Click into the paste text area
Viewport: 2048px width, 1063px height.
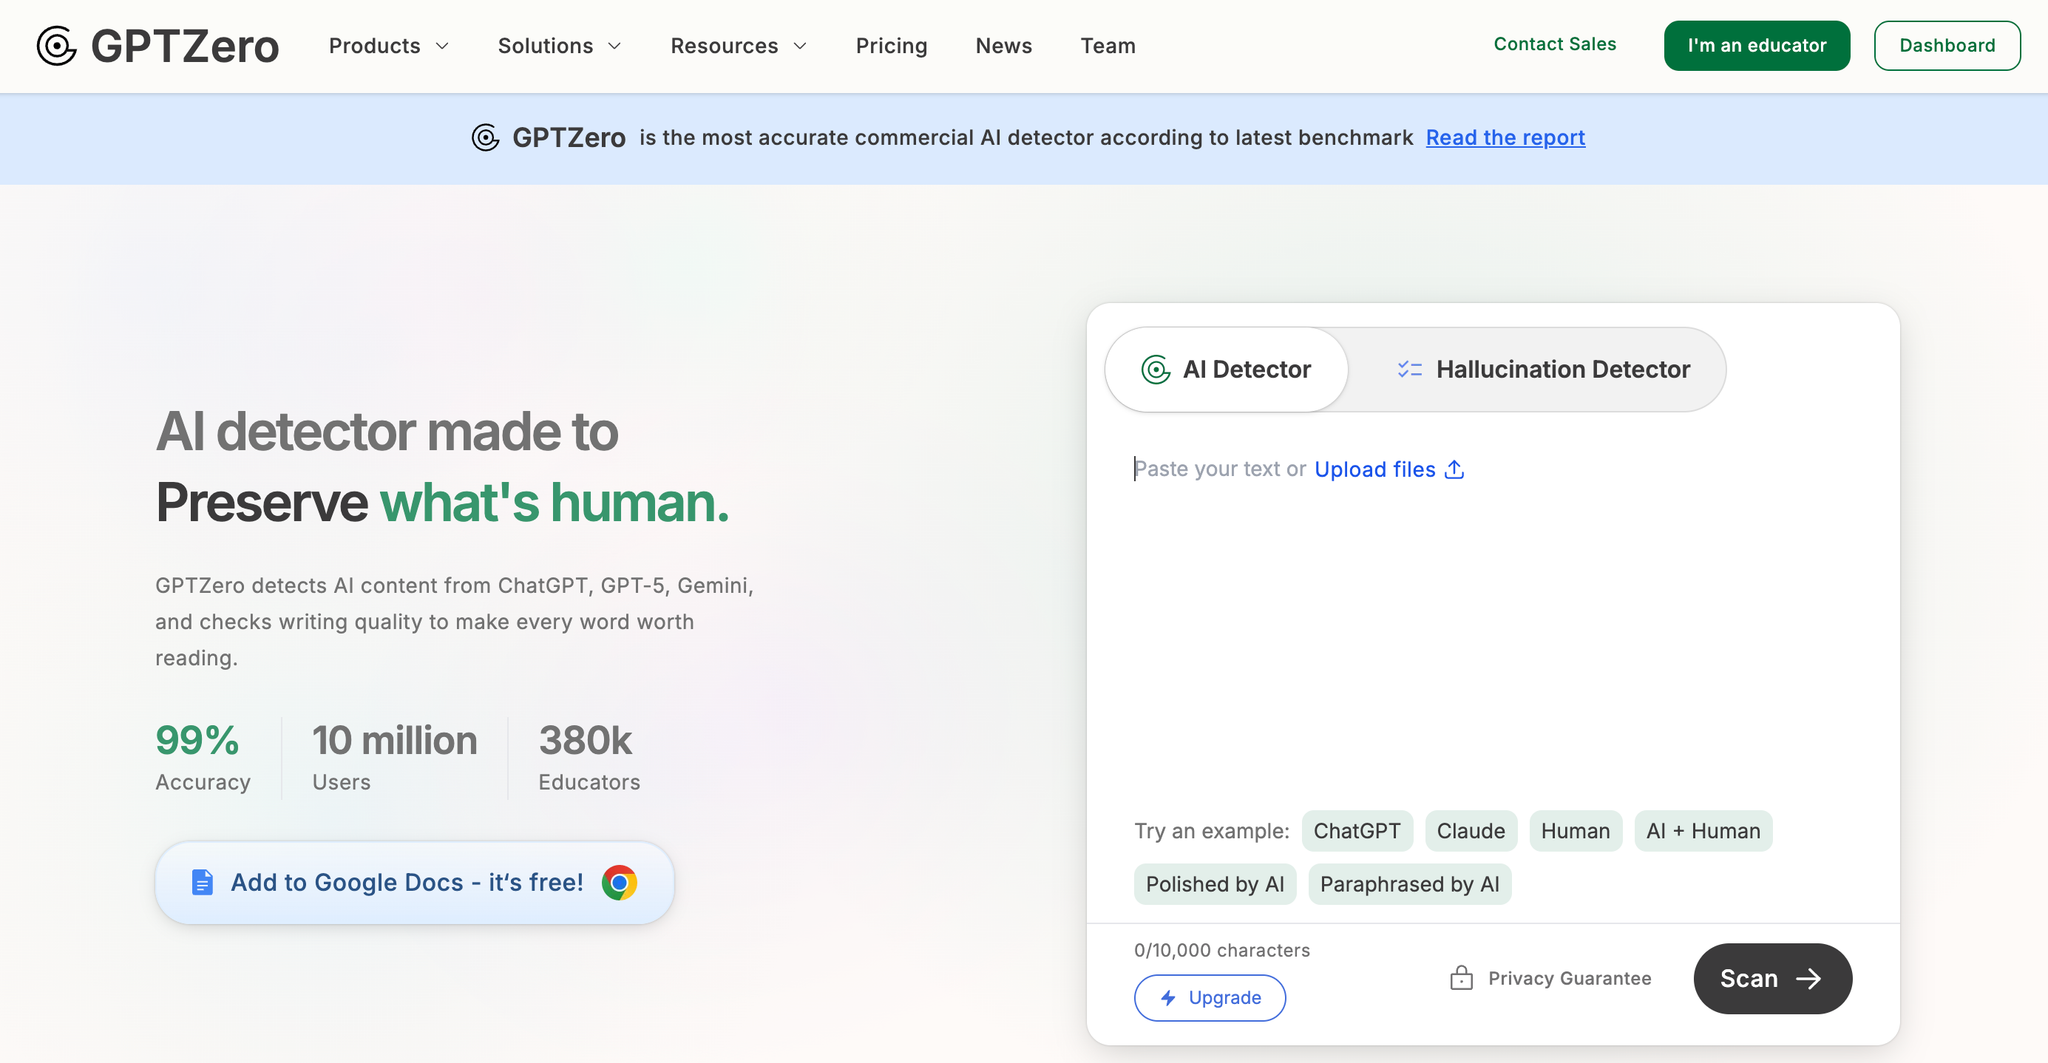point(1492,620)
